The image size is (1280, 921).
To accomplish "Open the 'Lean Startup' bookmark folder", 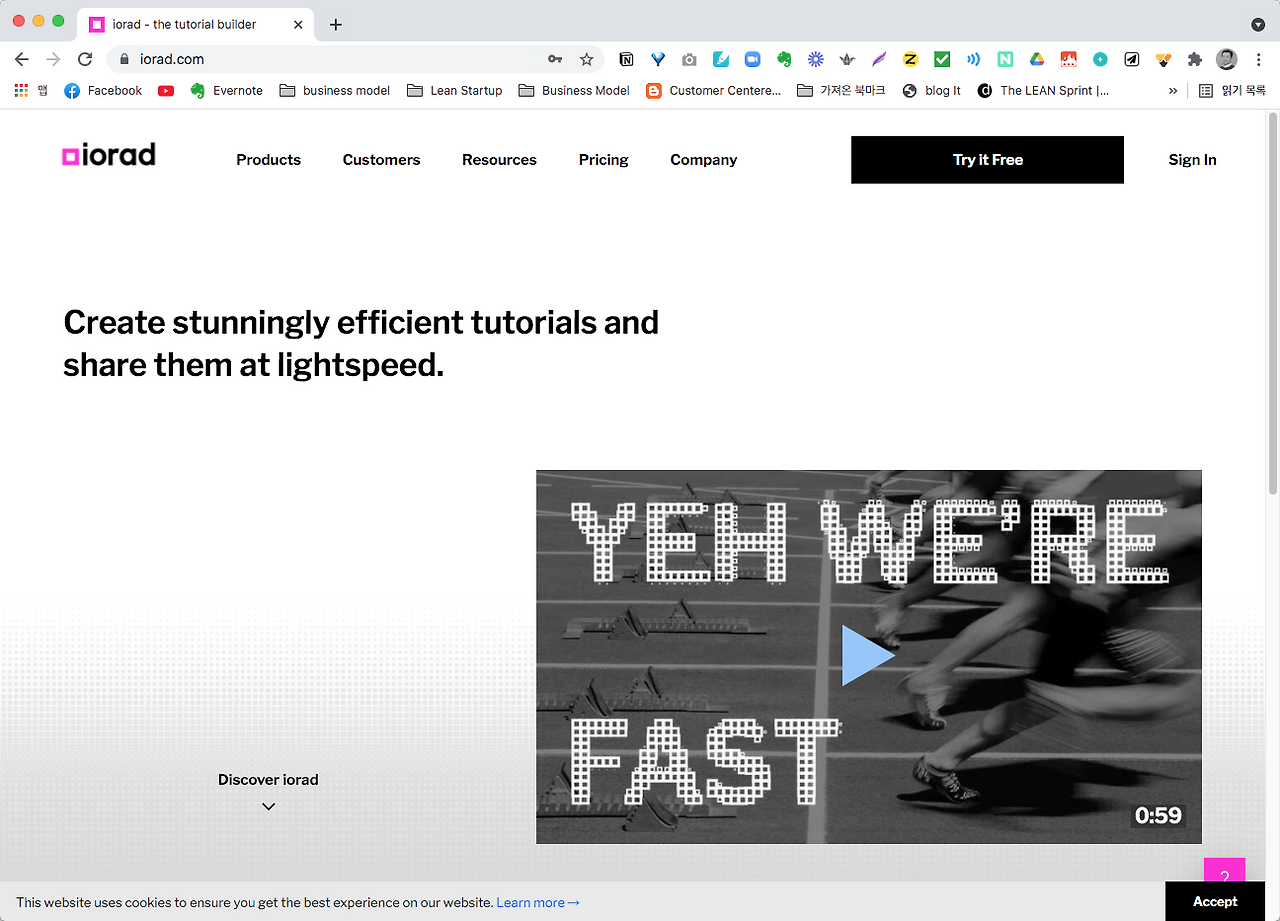I will (x=455, y=91).
